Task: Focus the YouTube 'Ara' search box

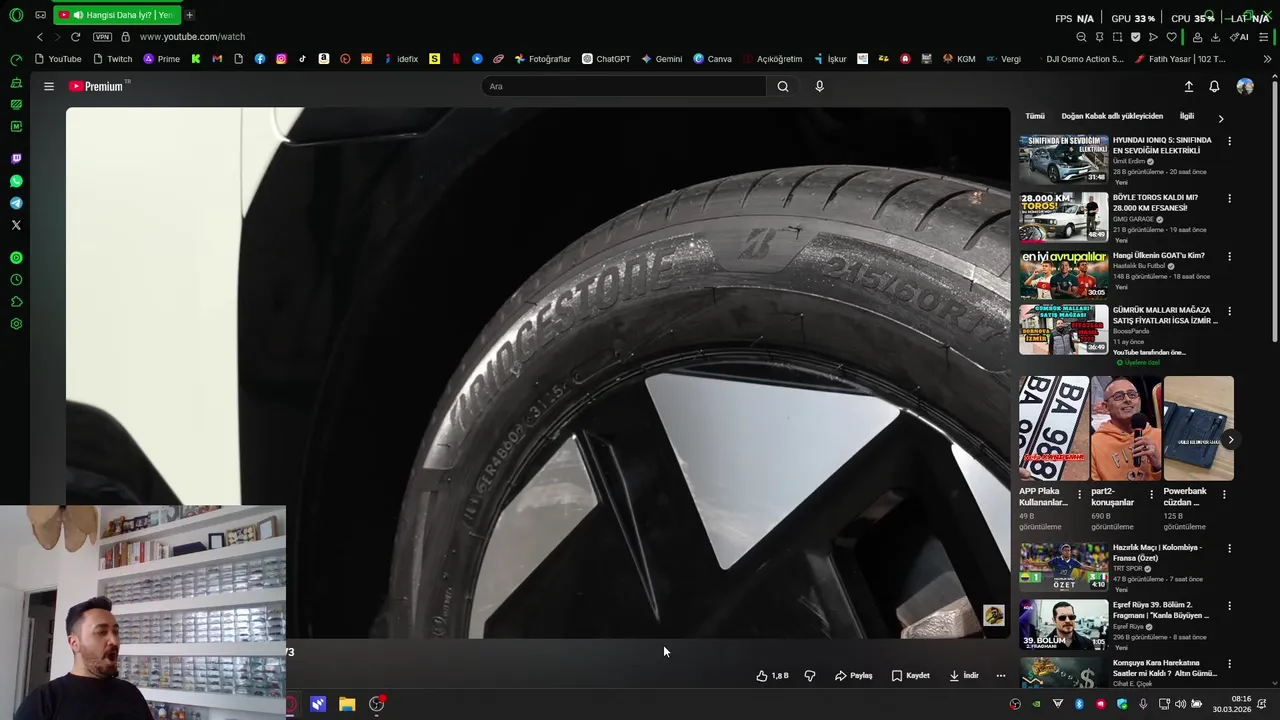Action: click(625, 86)
